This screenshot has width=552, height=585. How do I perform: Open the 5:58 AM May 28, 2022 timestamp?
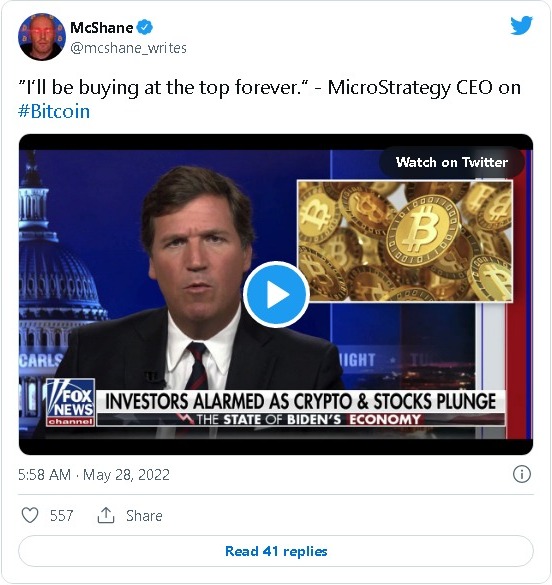tap(94, 475)
